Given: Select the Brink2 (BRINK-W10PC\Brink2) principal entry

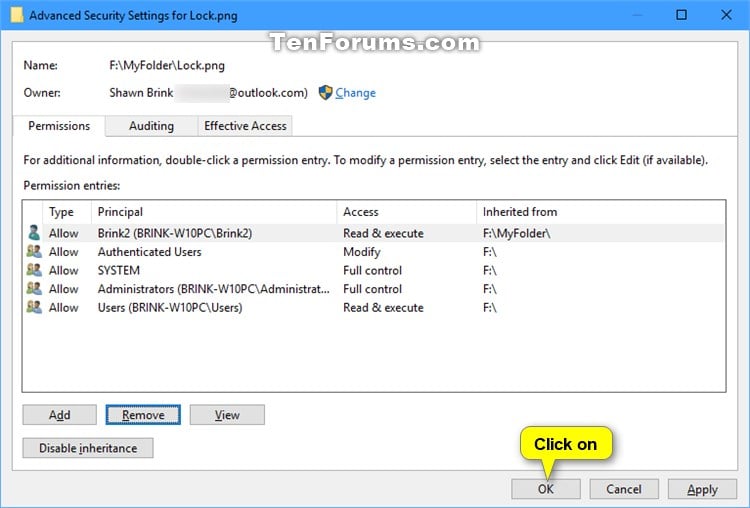Looking at the screenshot, I should (x=175, y=233).
